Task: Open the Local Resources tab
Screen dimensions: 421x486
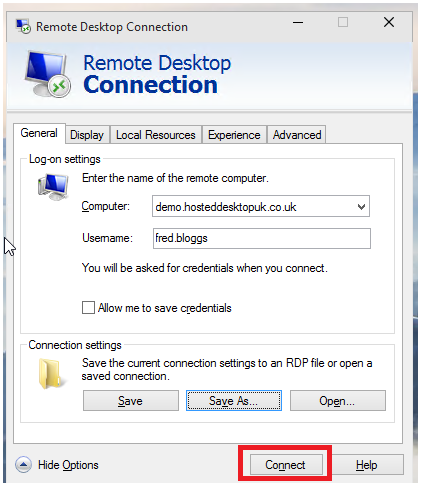Action: pyautogui.click(x=156, y=135)
